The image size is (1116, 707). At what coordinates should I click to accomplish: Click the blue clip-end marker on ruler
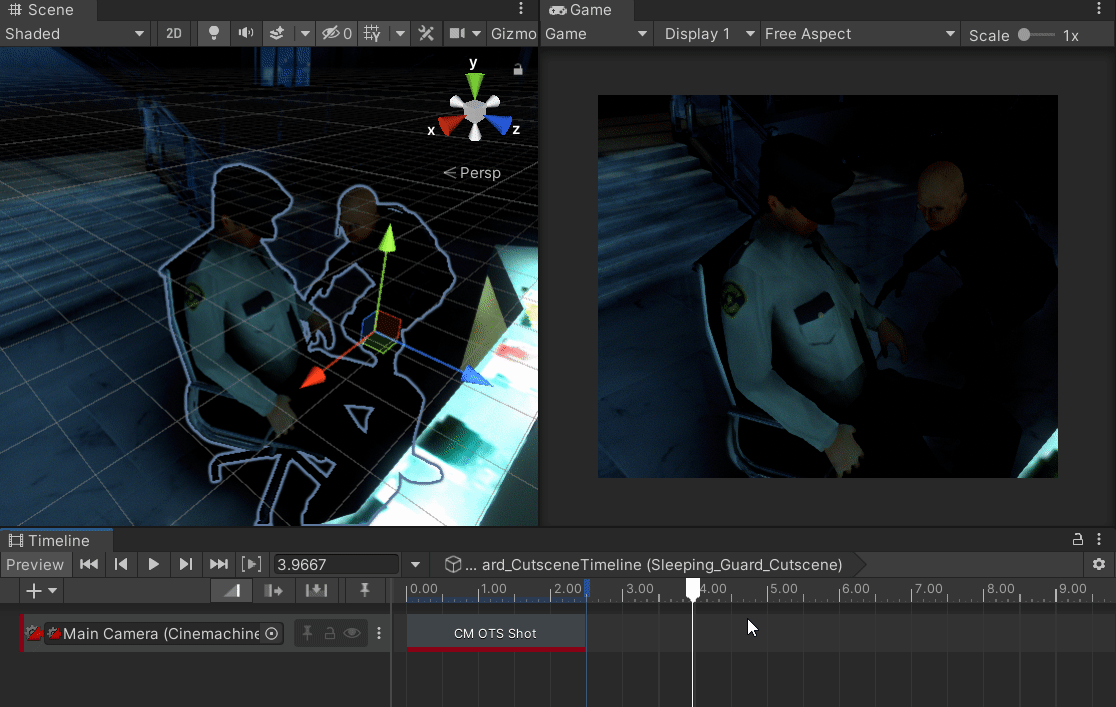(x=586, y=588)
